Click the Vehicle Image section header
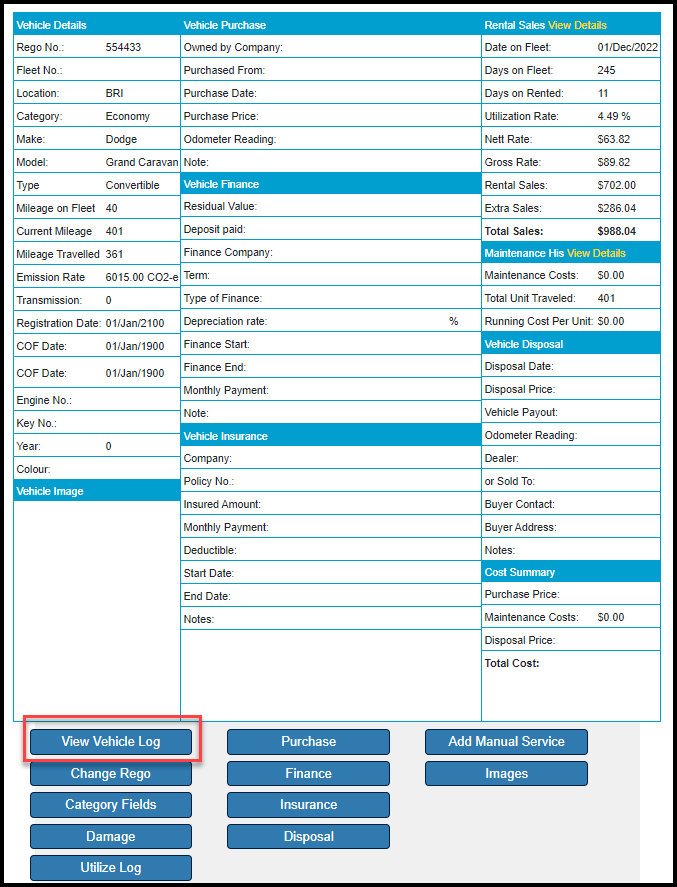 (50, 491)
